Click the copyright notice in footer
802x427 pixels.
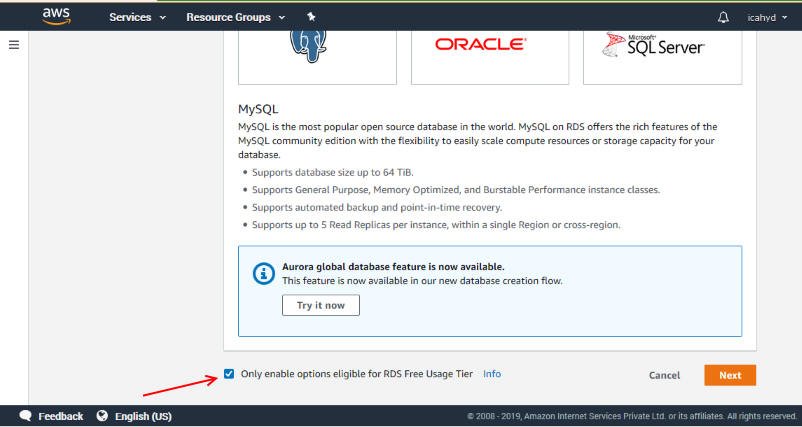pyautogui.click(x=632, y=416)
